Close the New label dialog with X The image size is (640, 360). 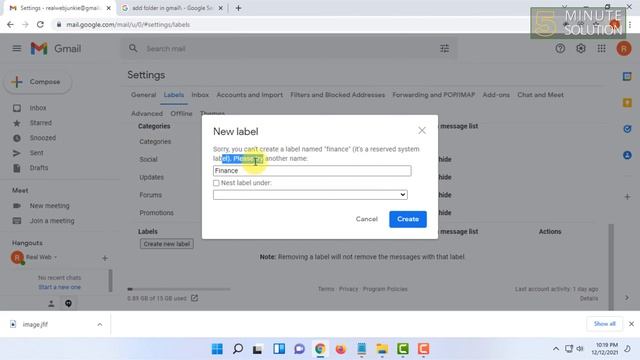(x=422, y=130)
